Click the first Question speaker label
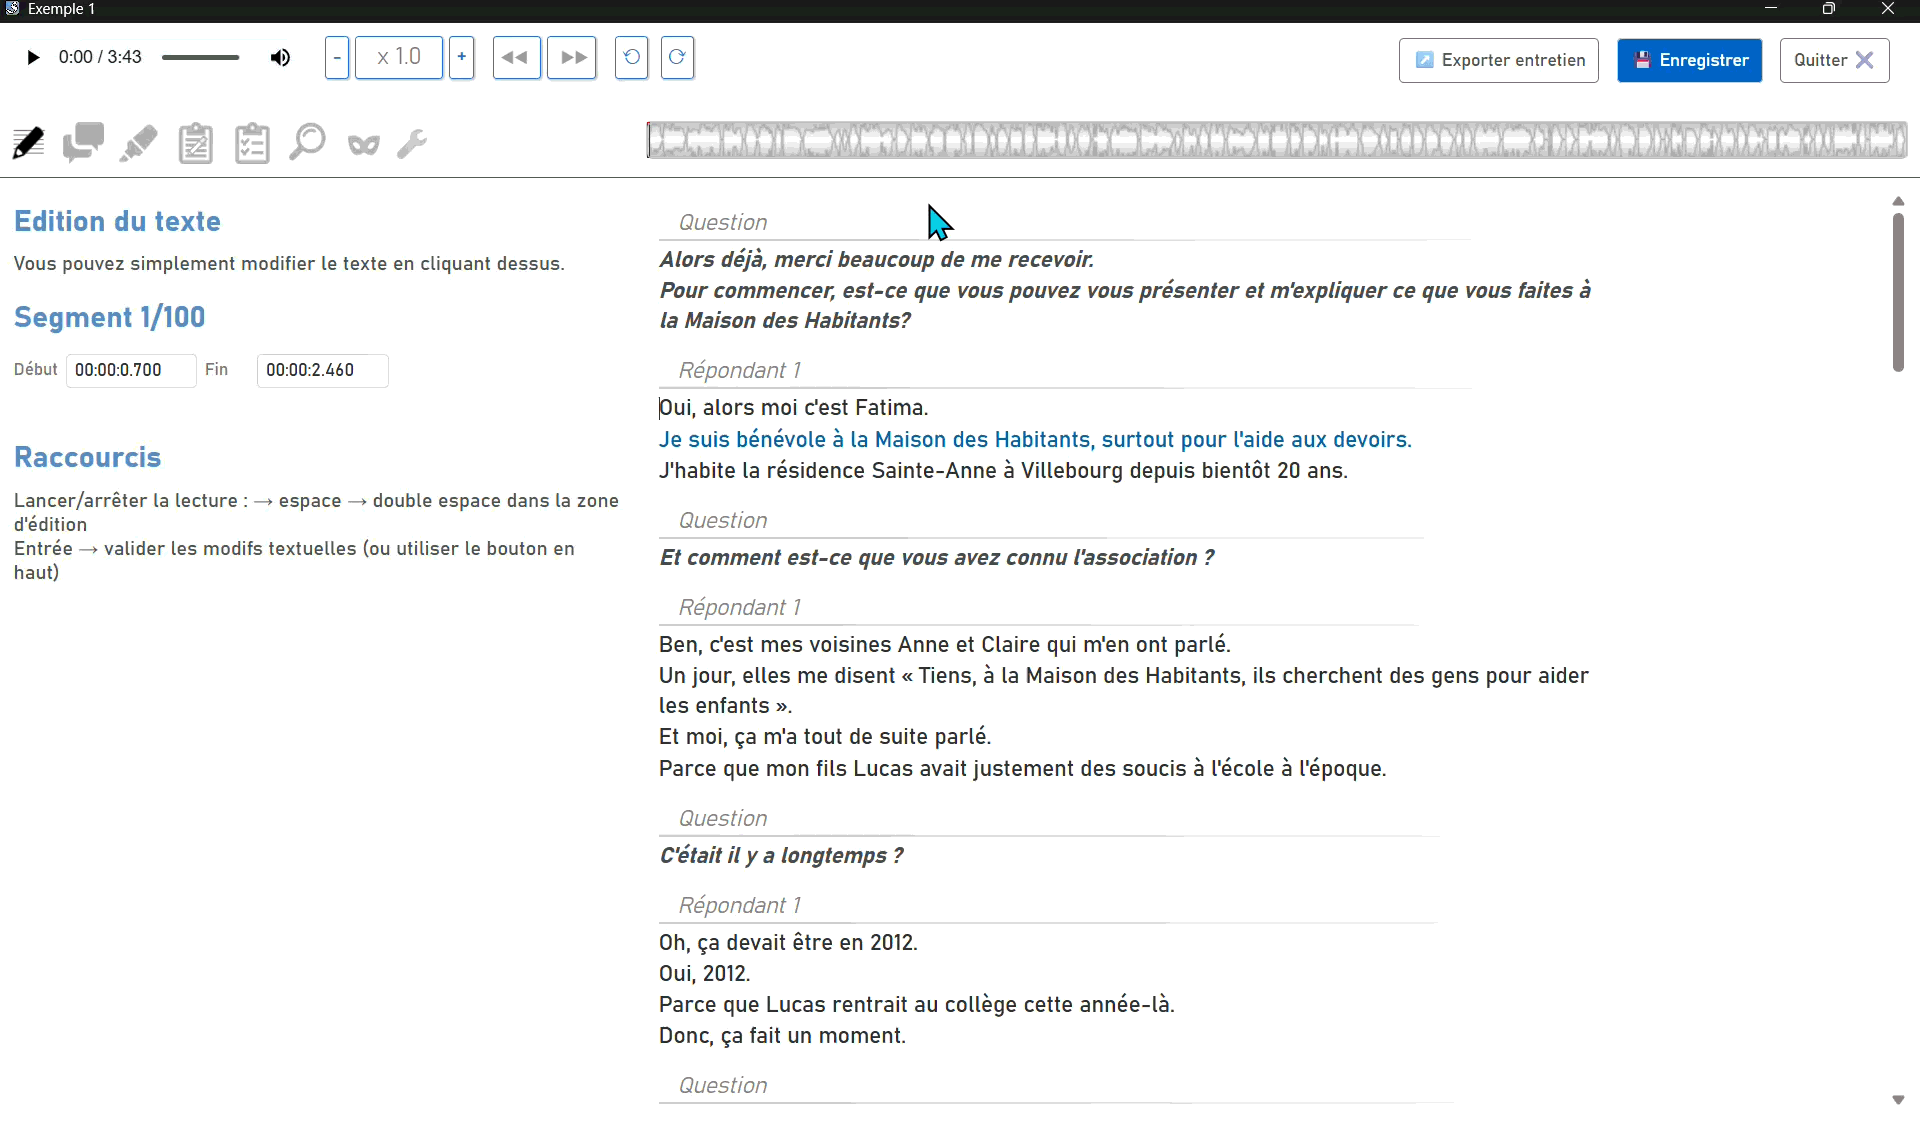This screenshot has height=1128, width=1920. pyautogui.click(x=723, y=222)
